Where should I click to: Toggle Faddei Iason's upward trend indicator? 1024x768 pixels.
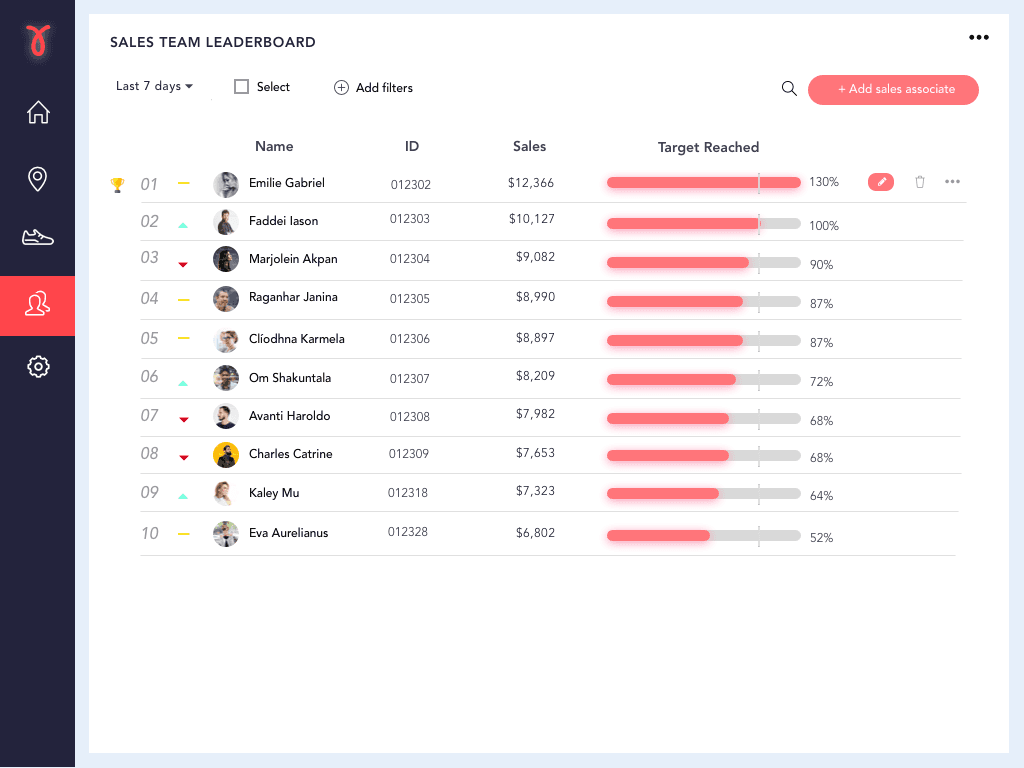click(183, 225)
